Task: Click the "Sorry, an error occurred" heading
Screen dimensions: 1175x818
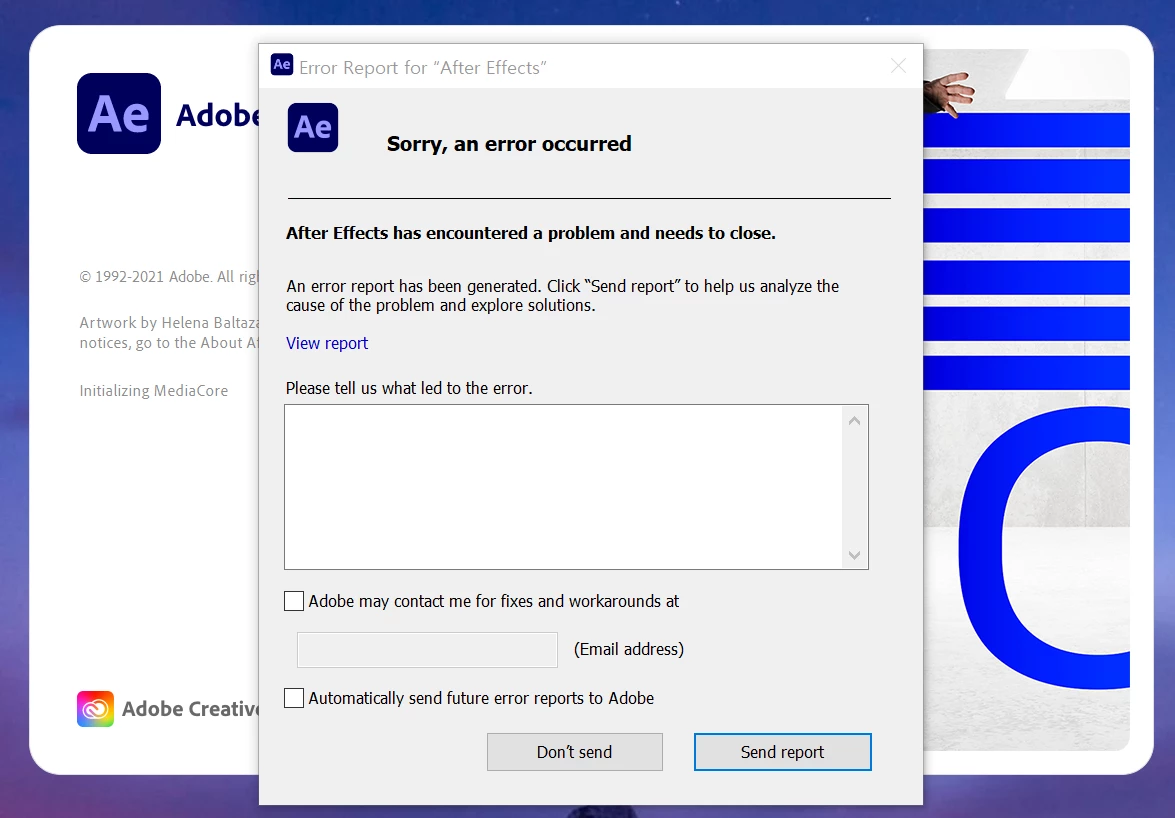Action: 509,144
